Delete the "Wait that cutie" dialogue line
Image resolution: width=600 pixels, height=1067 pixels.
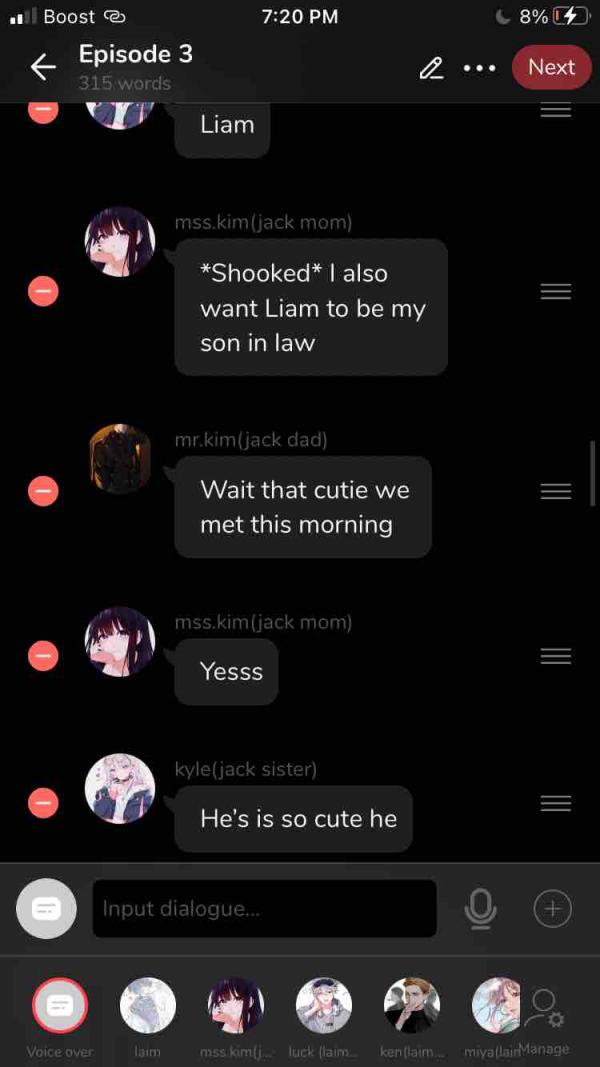tap(43, 491)
